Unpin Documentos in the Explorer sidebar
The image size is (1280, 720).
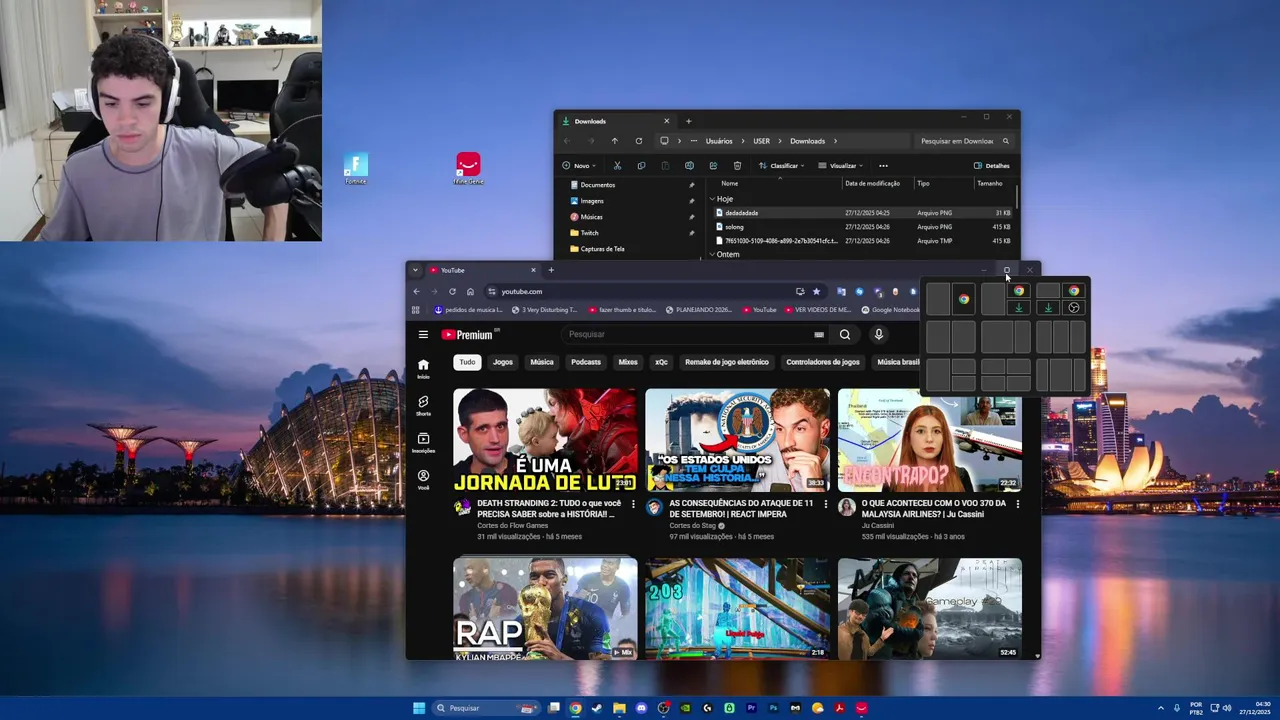coord(691,185)
